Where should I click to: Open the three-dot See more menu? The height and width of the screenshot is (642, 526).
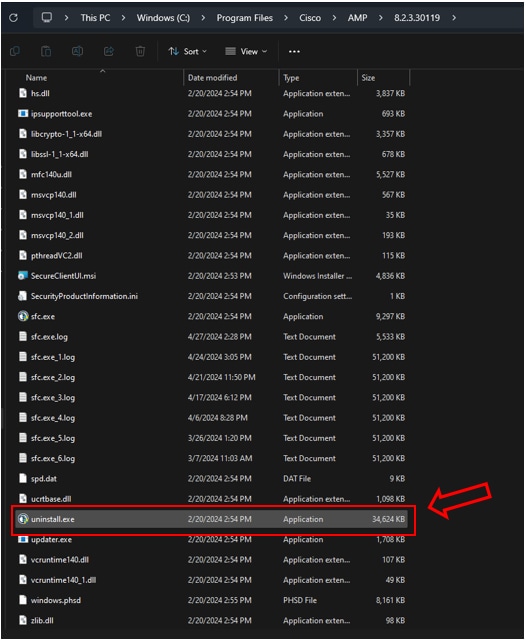click(294, 51)
